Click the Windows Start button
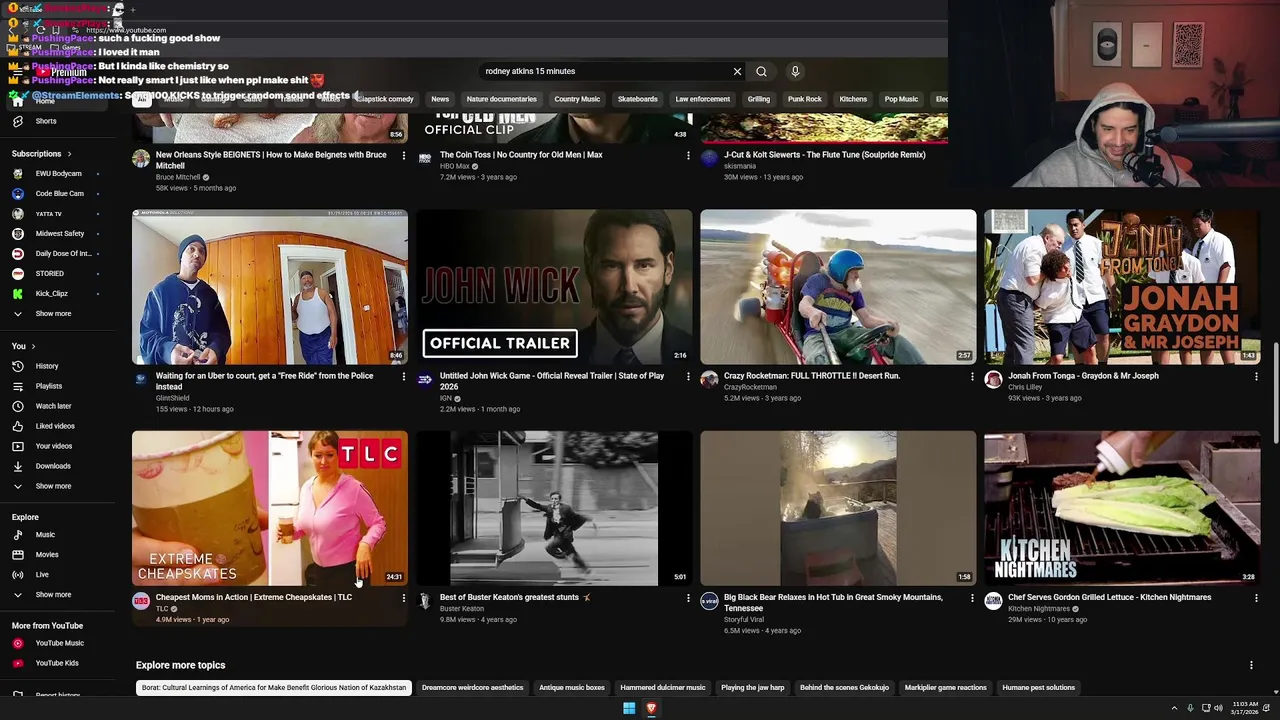1280x720 pixels. point(629,708)
